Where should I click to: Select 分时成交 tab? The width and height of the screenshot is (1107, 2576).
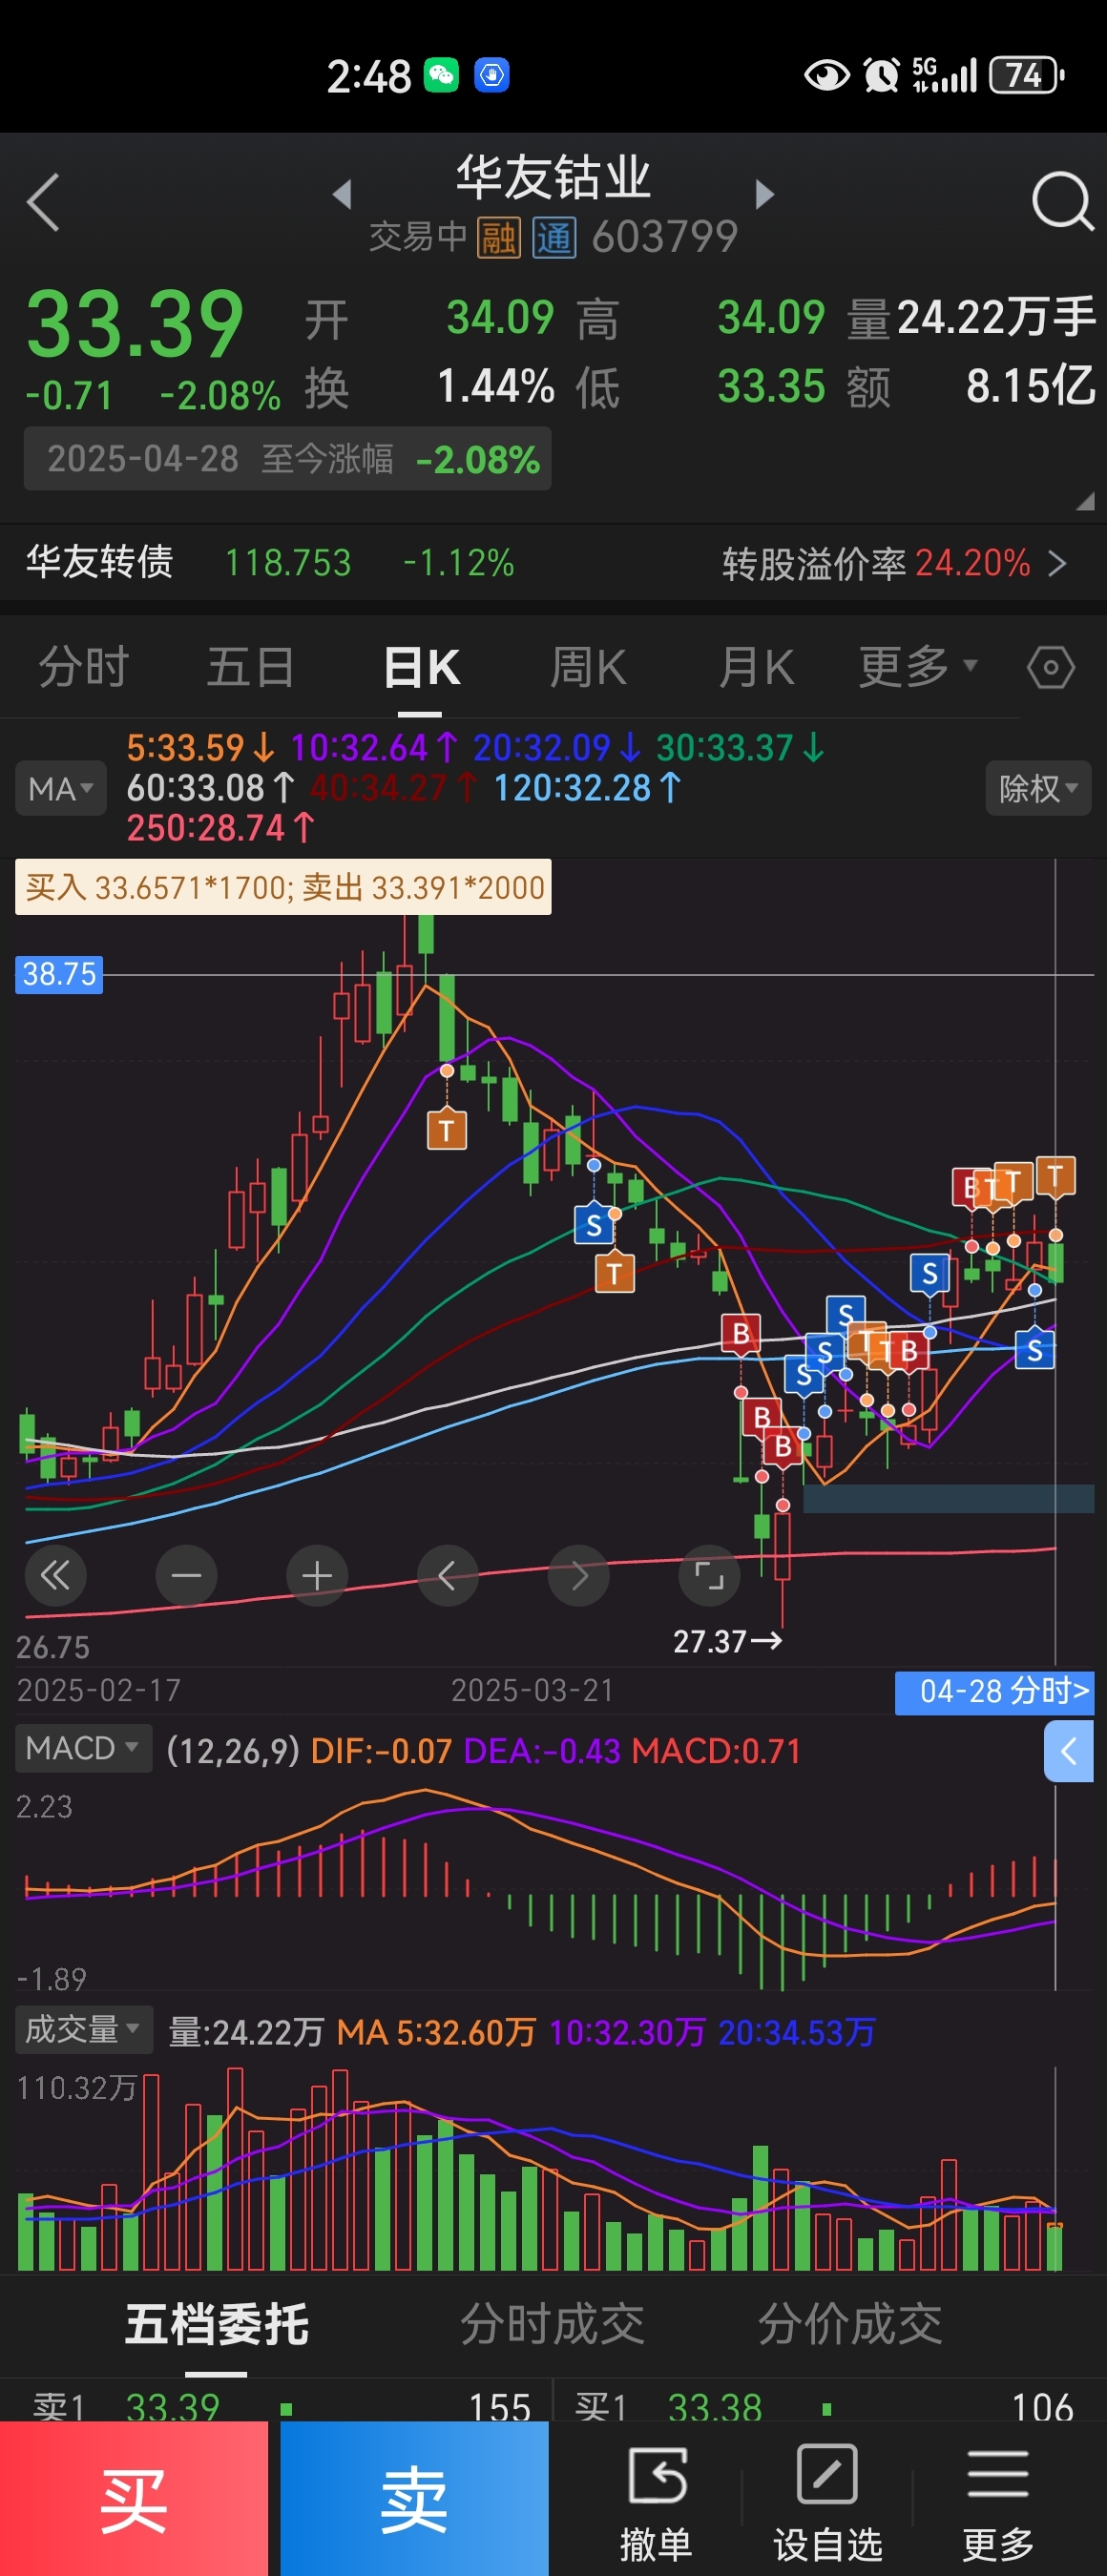(x=552, y=2324)
